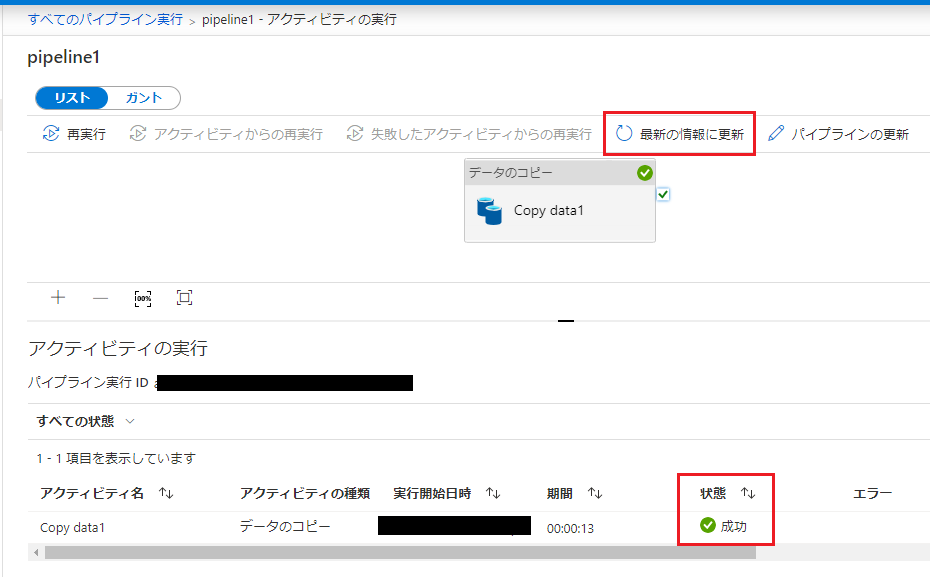Viewport: 930px width, 577px height.
Task: Reset canvas zoom to 100%
Action: pyautogui.click(x=143, y=298)
